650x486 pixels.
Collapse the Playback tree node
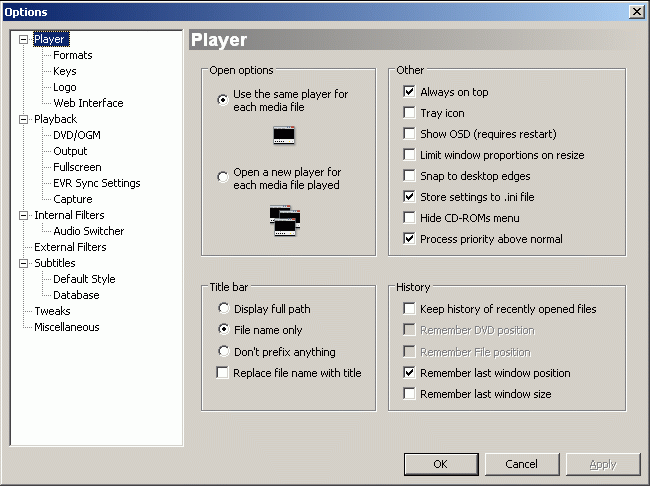point(24,120)
